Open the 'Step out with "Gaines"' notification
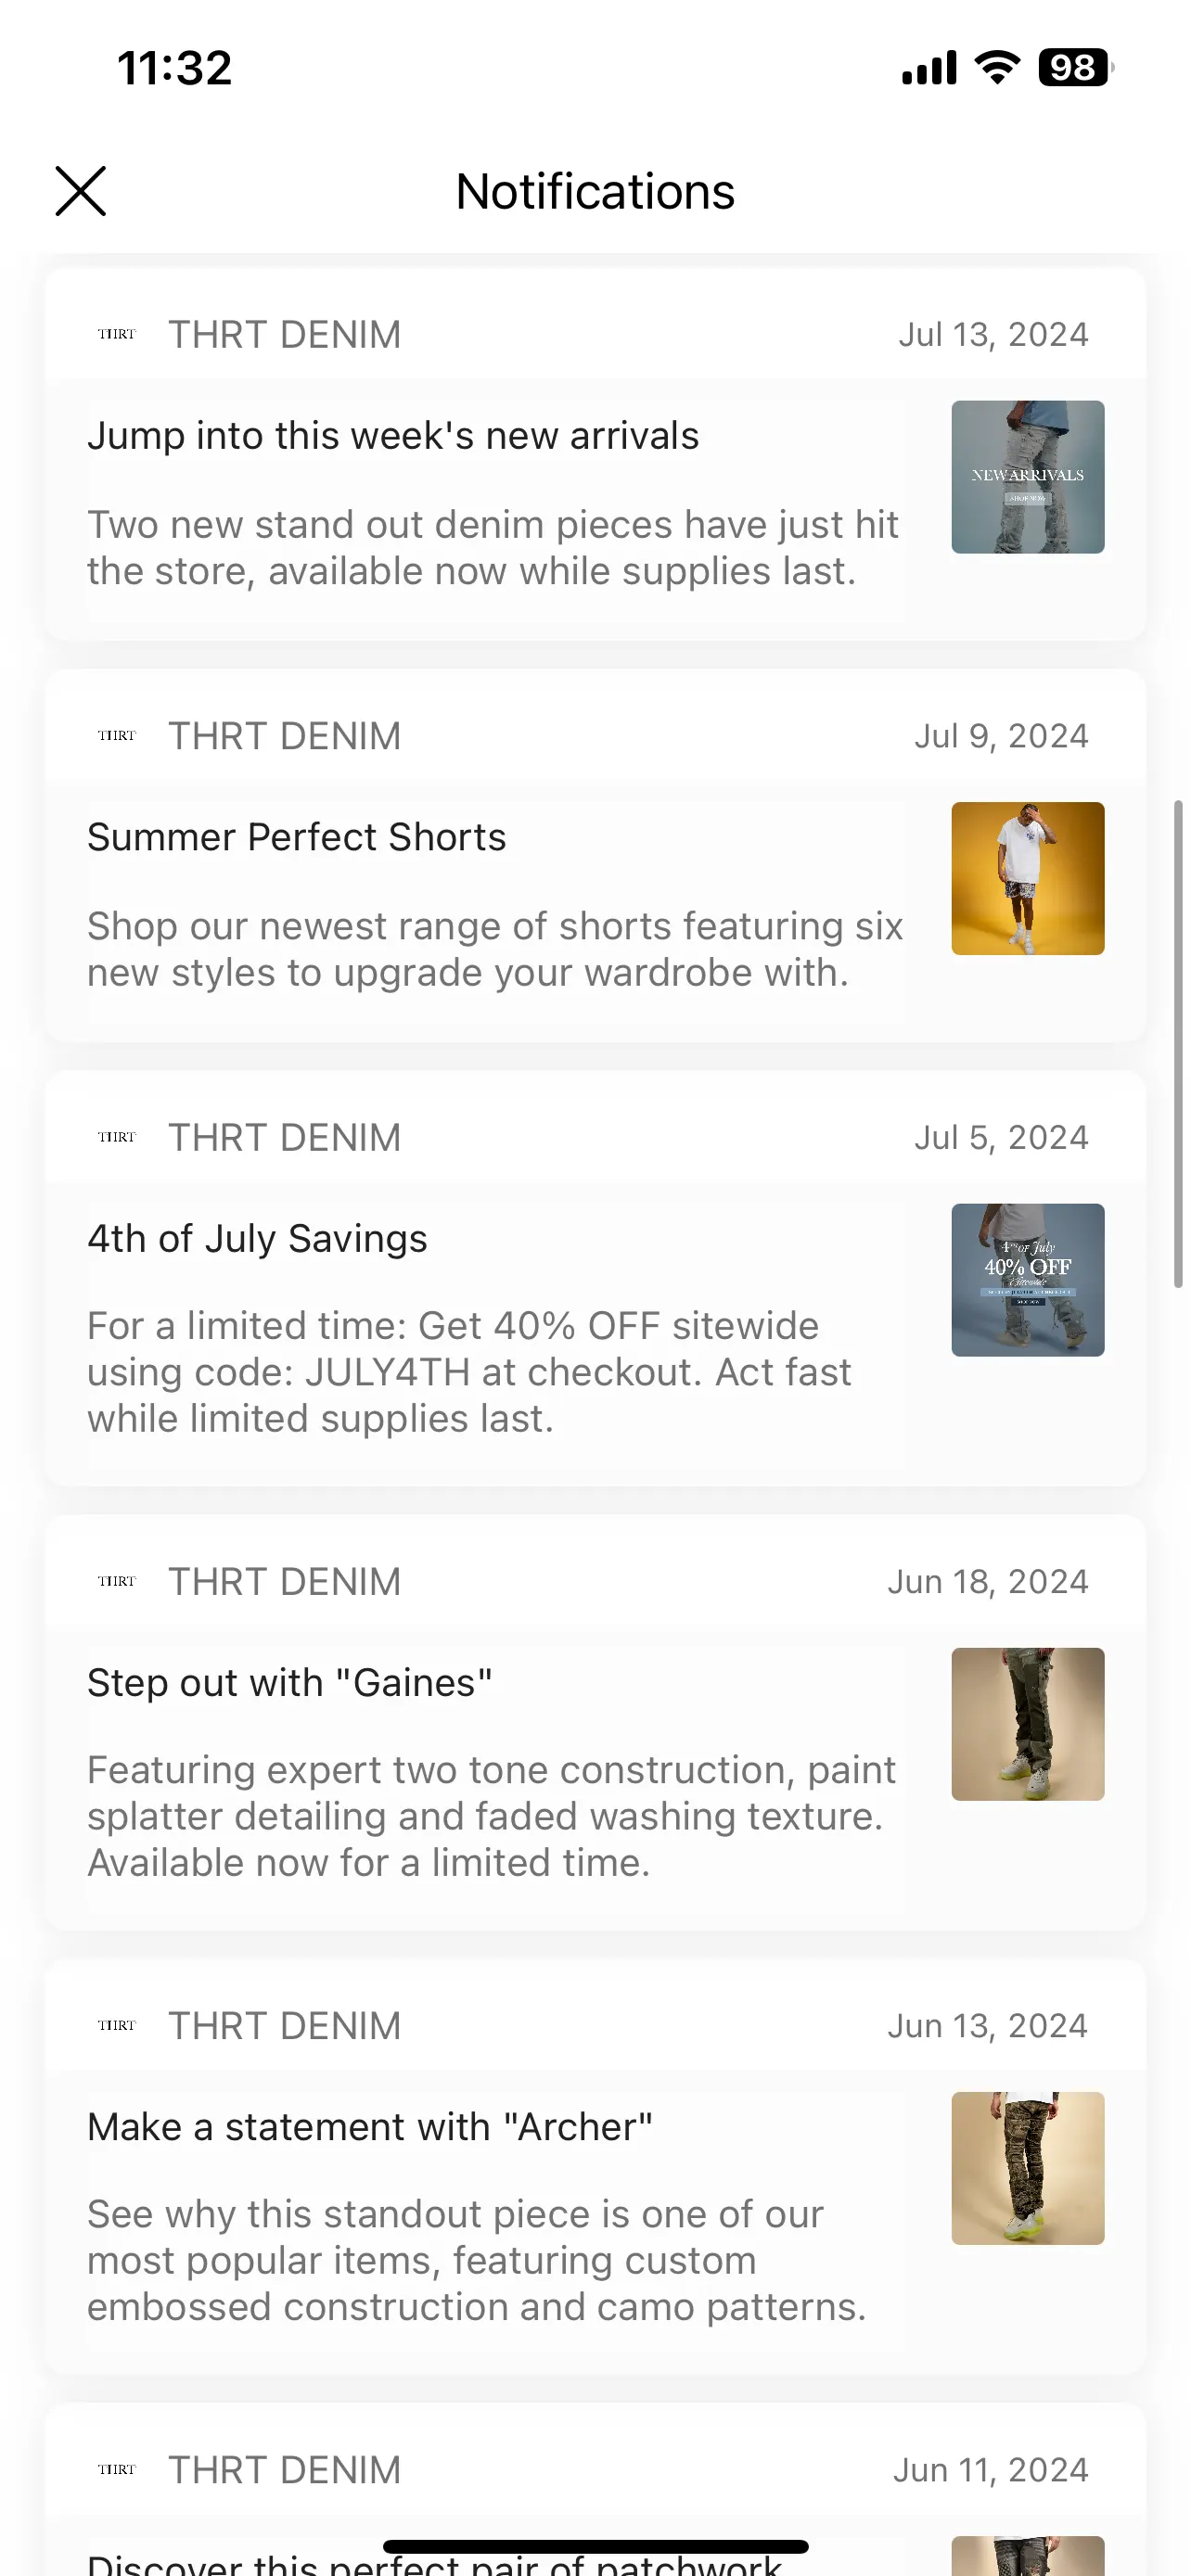This screenshot has height=2576, width=1191. (x=290, y=1683)
